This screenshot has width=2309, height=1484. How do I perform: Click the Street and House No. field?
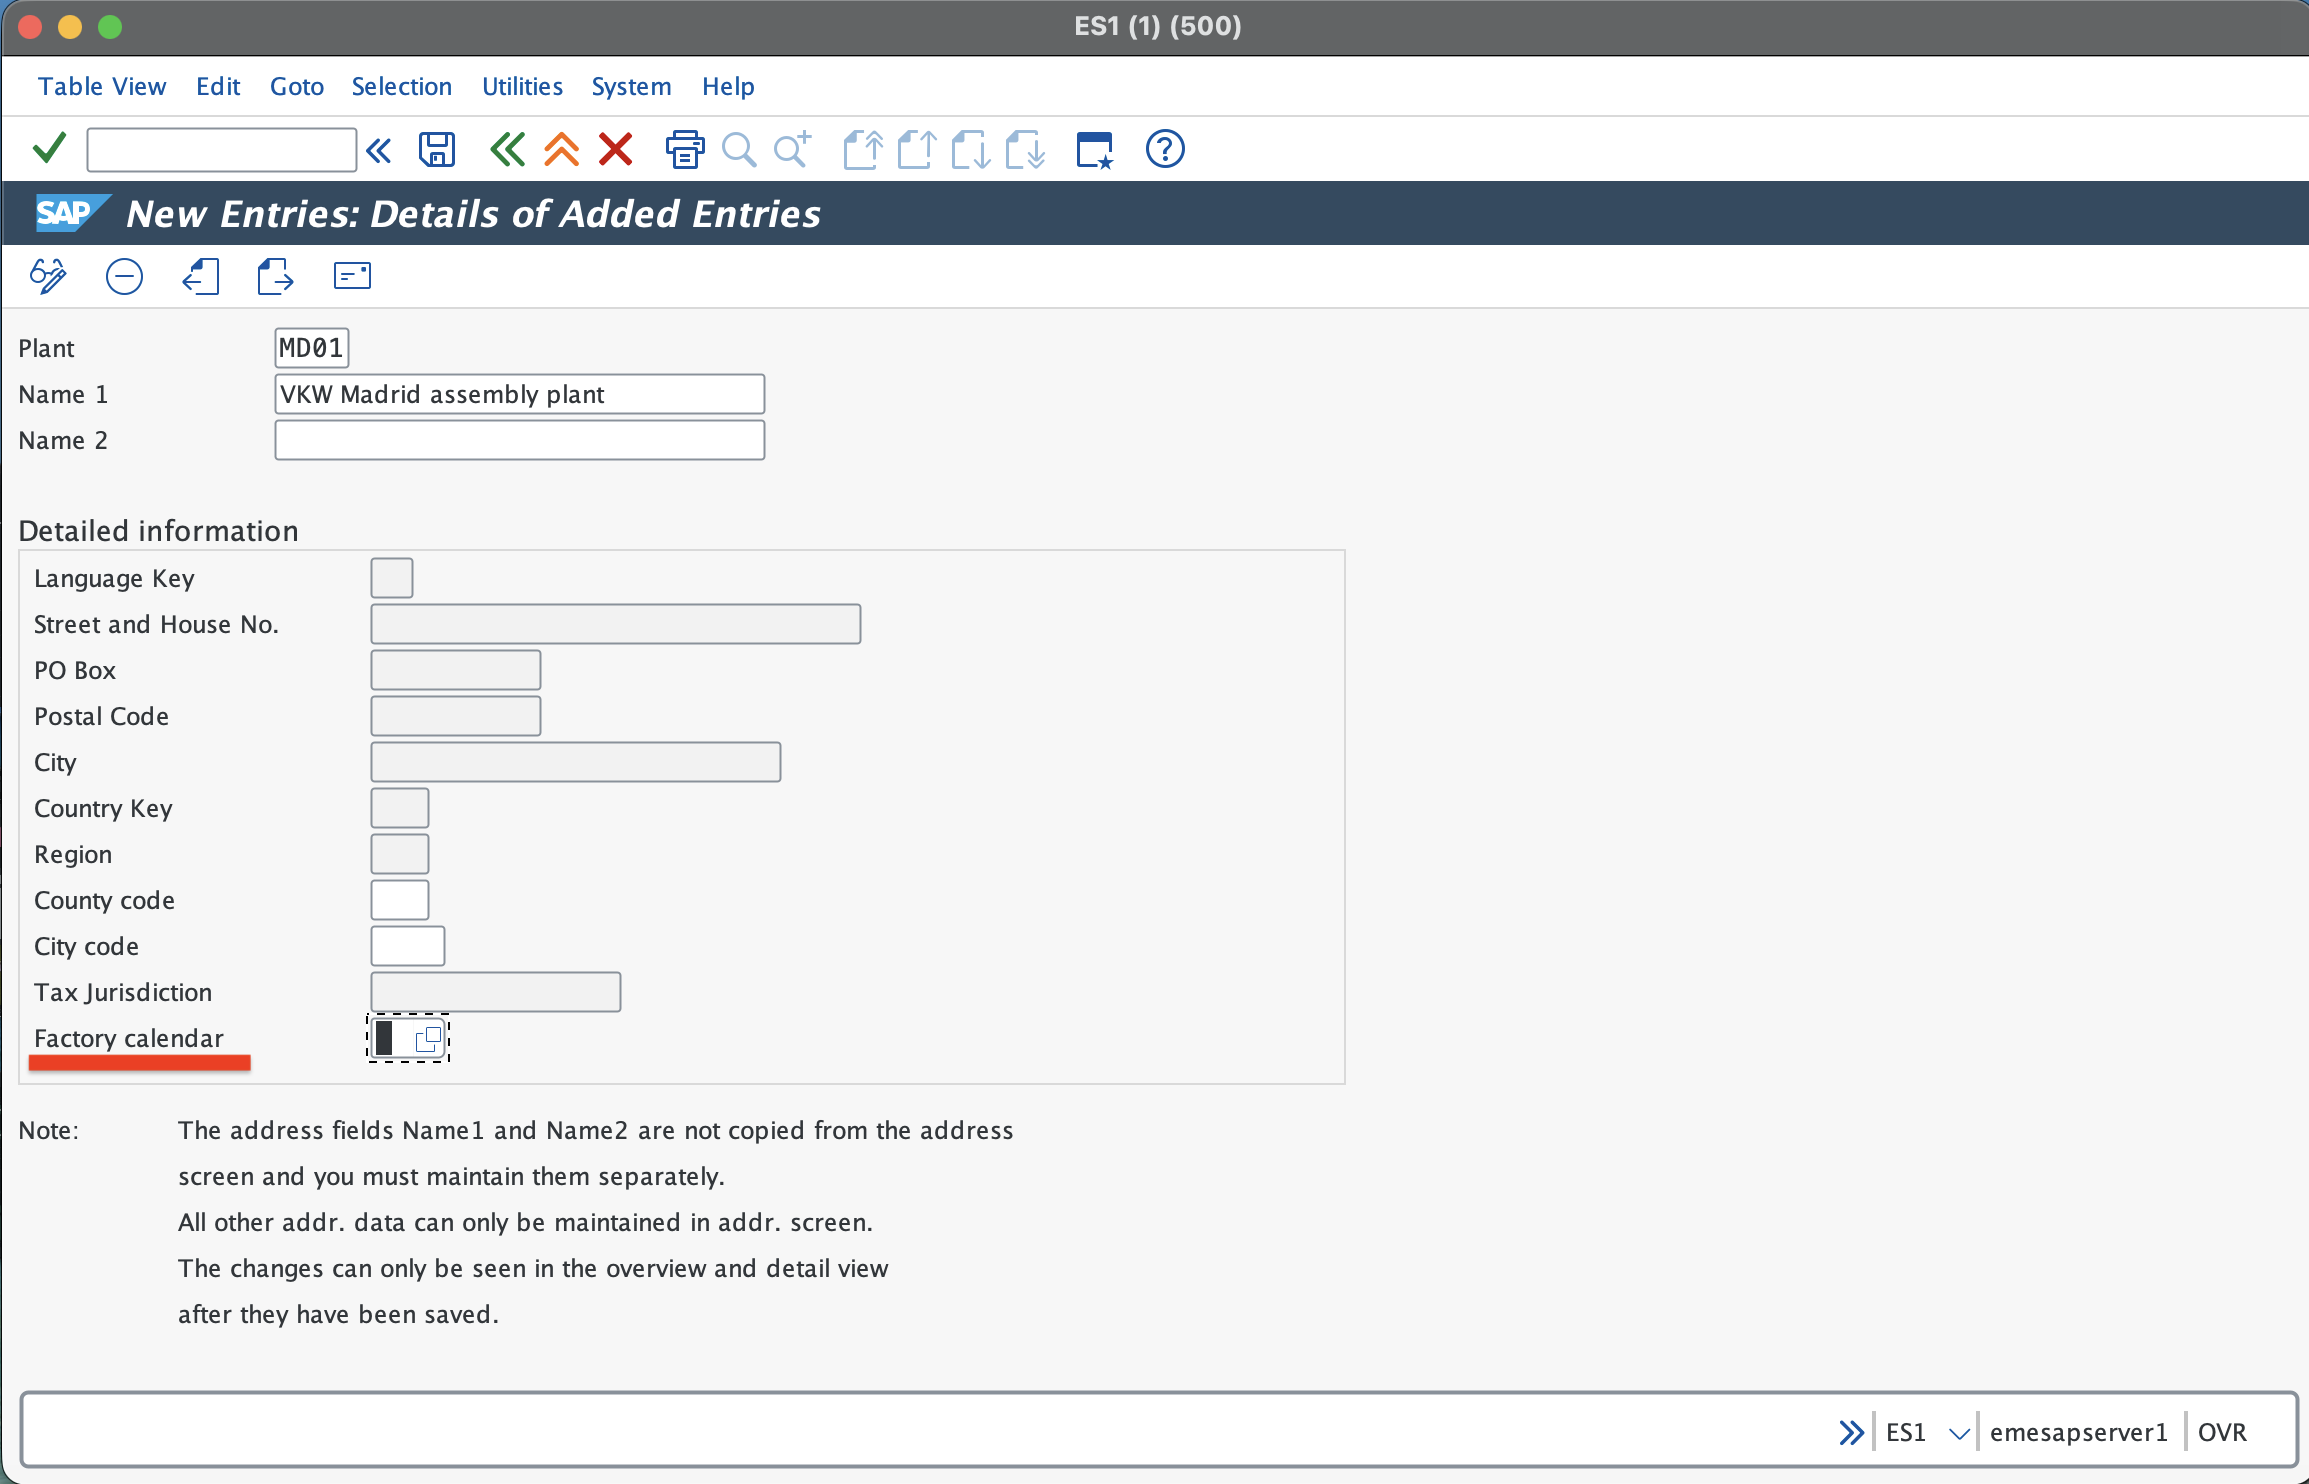tap(616, 624)
